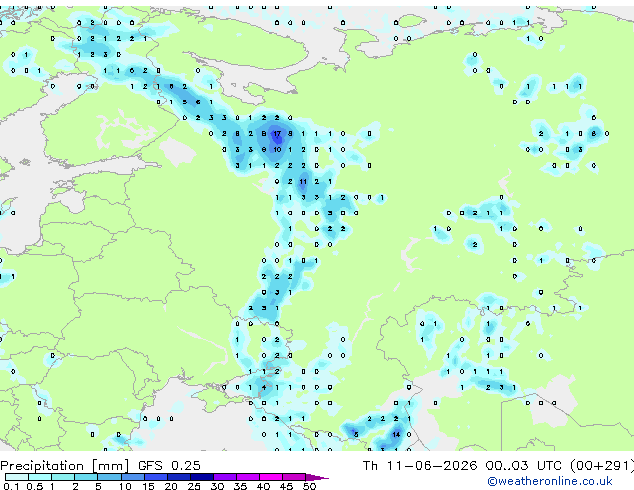Click the '11' precipitation value on the map
Image resolution: width=634 pixels, height=490 pixels.
303,182
